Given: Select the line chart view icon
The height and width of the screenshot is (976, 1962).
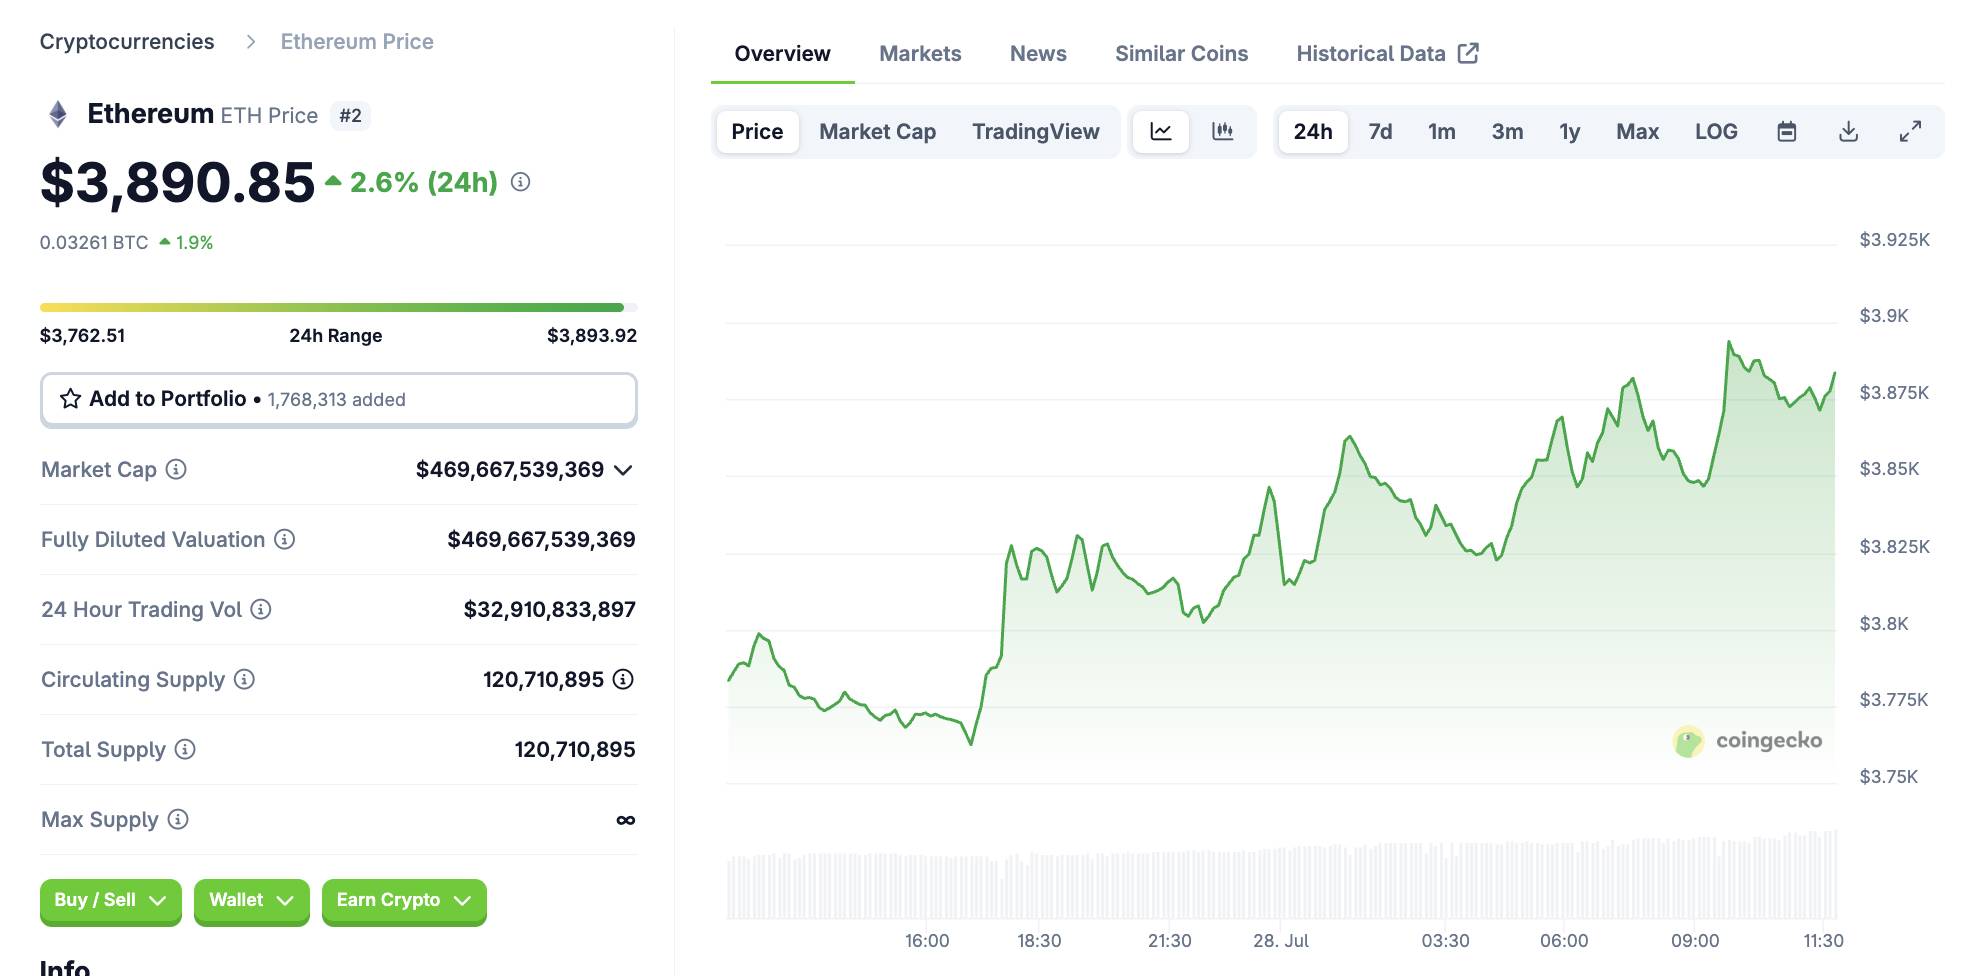Looking at the screenshot, I should [x=1161, y=131].
